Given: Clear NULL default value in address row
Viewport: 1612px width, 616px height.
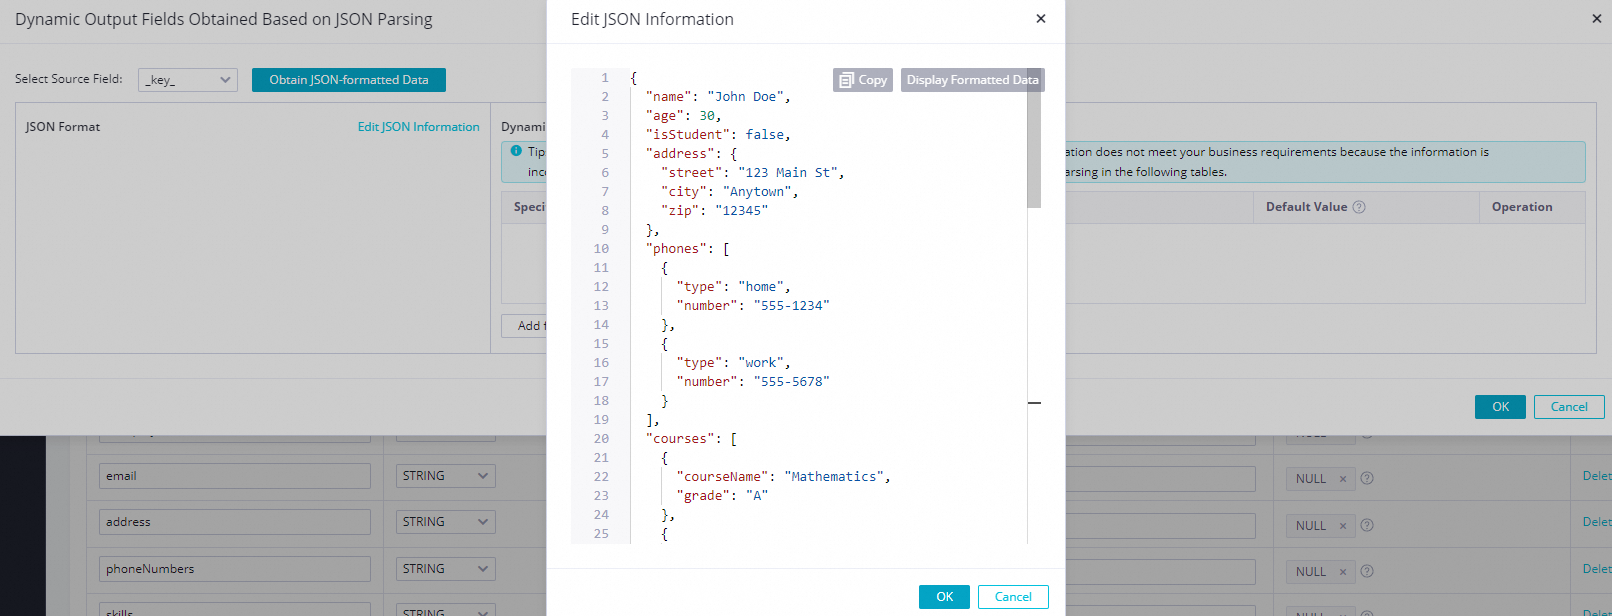Looking at the screenshot, I should point(1343,526).
